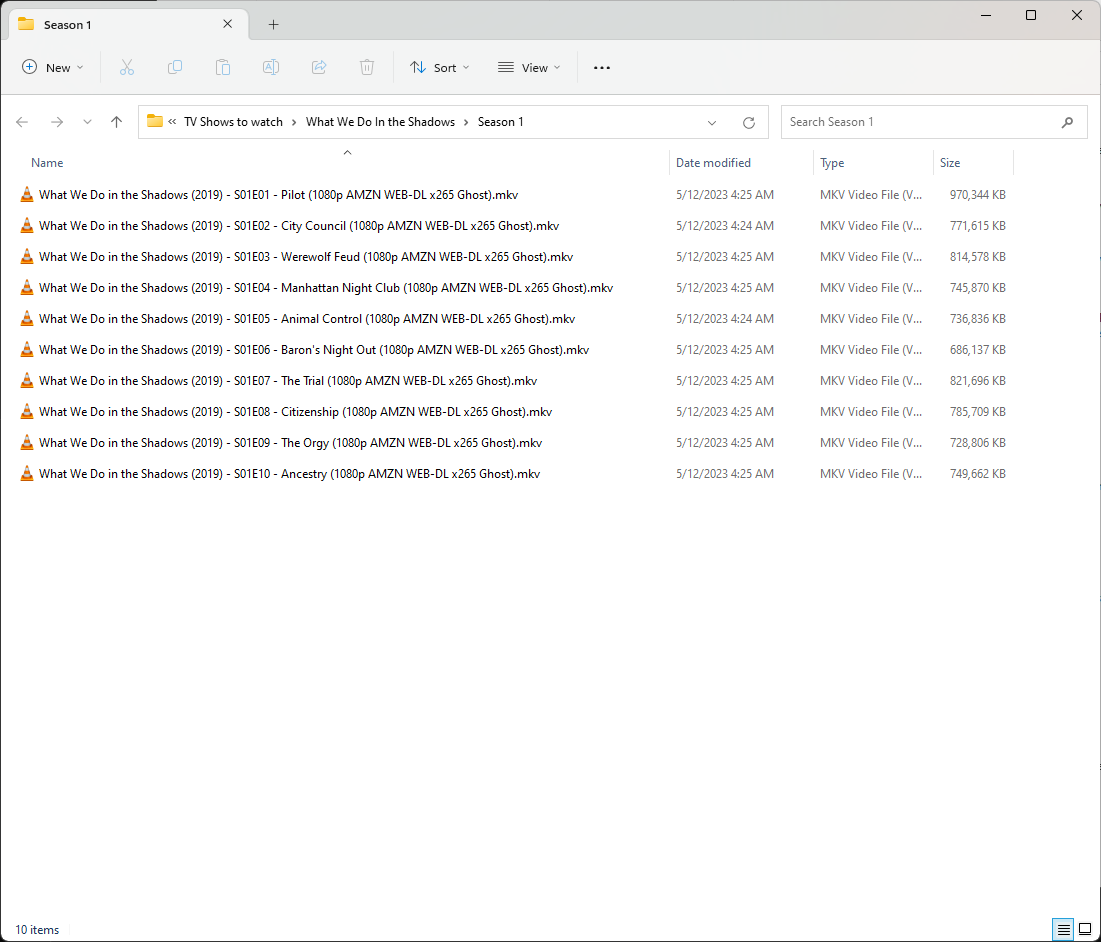The height and width of the screenshot is (942, 1101).
Task: Open the Sort dropdown menu
Action: click(x=440, y=67)
